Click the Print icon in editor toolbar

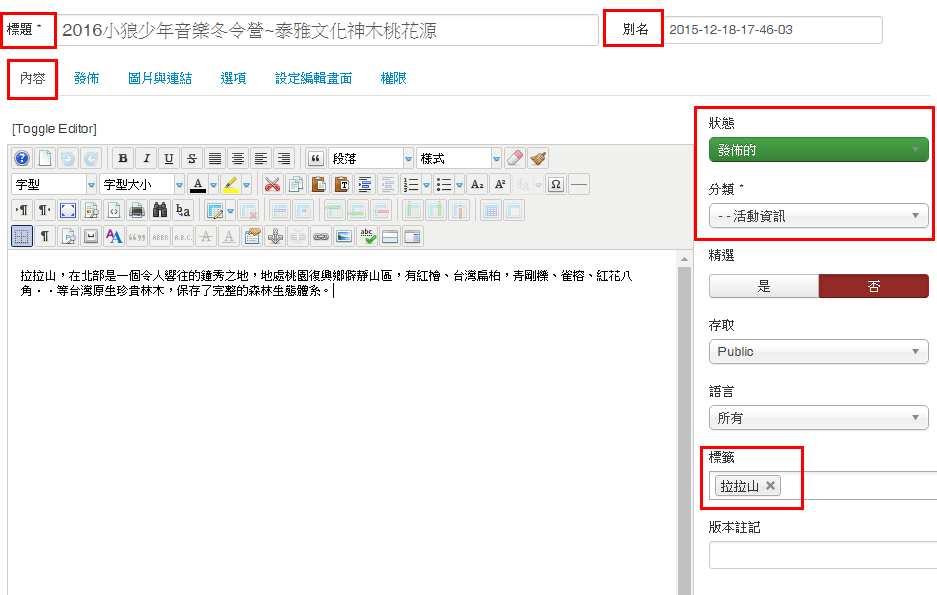click(136, 210)
